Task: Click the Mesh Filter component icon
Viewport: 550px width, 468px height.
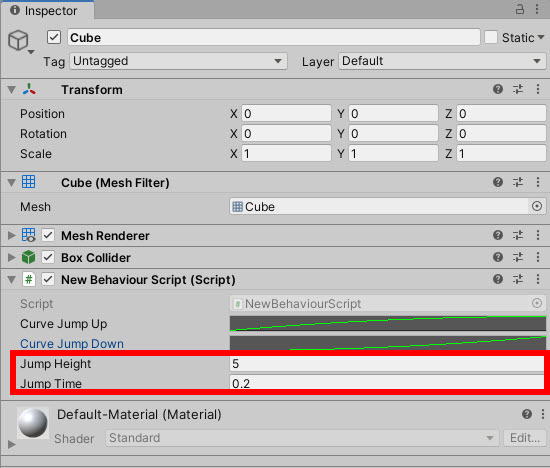Action: click(28, 182)
